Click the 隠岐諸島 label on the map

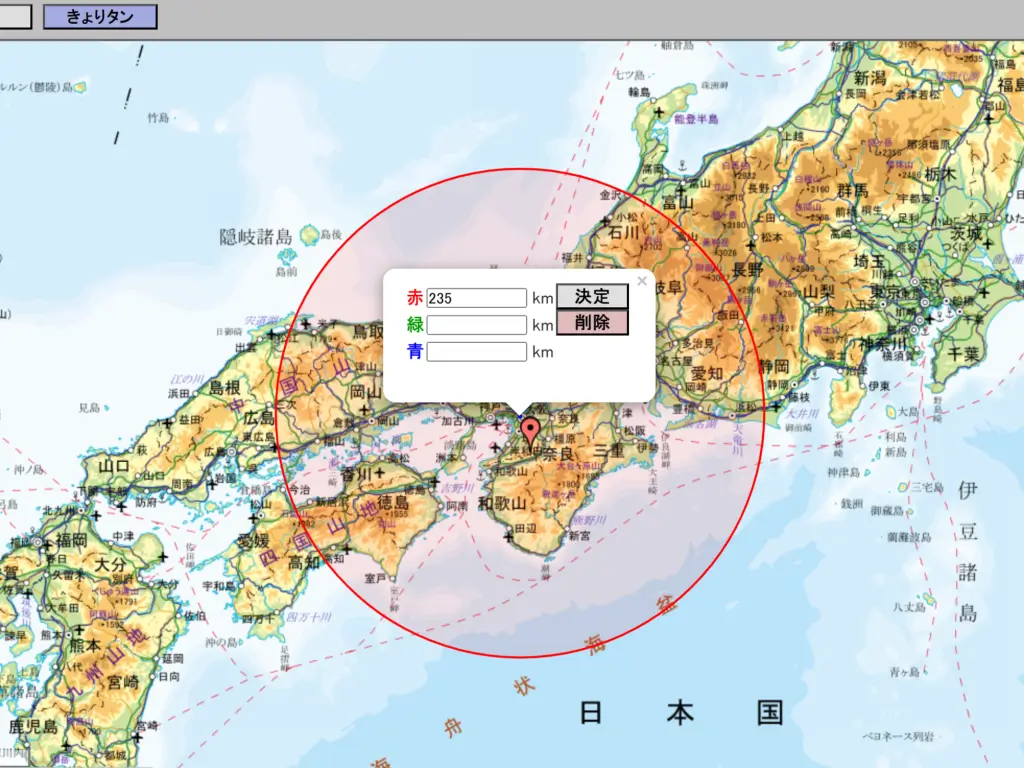[256, 237]
